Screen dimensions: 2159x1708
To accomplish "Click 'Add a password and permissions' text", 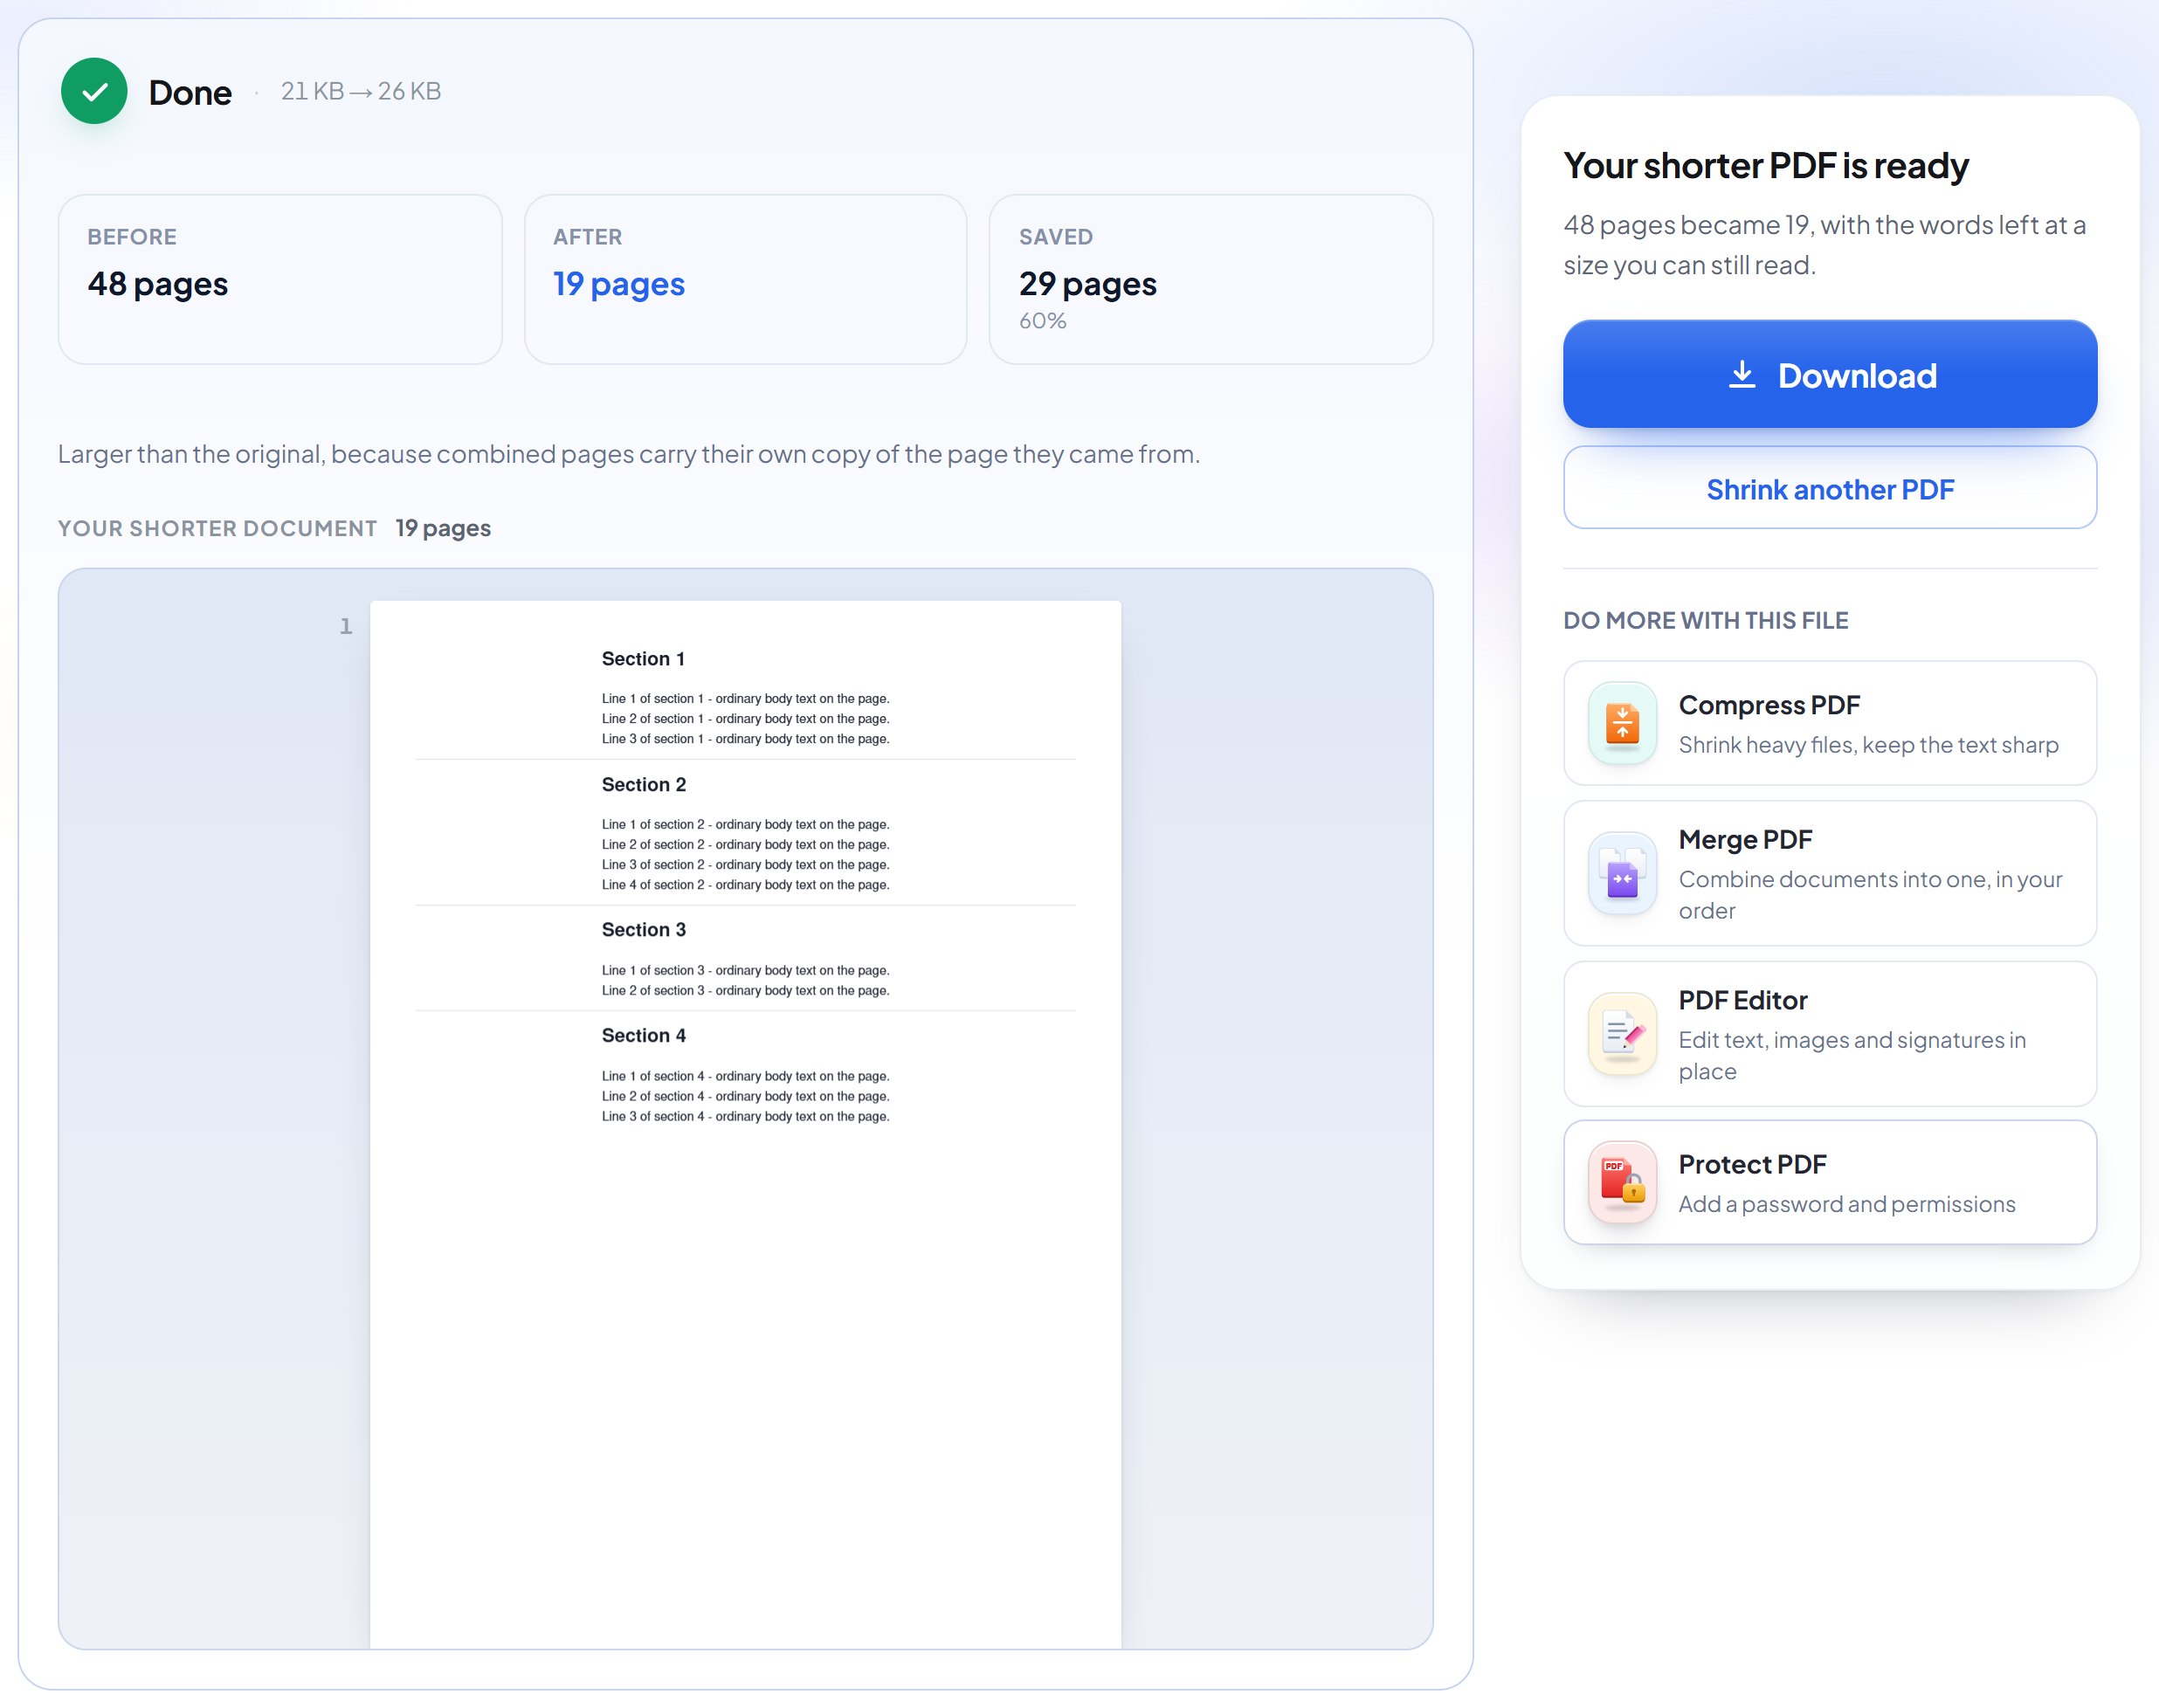I will (x=1847, y=1204).
